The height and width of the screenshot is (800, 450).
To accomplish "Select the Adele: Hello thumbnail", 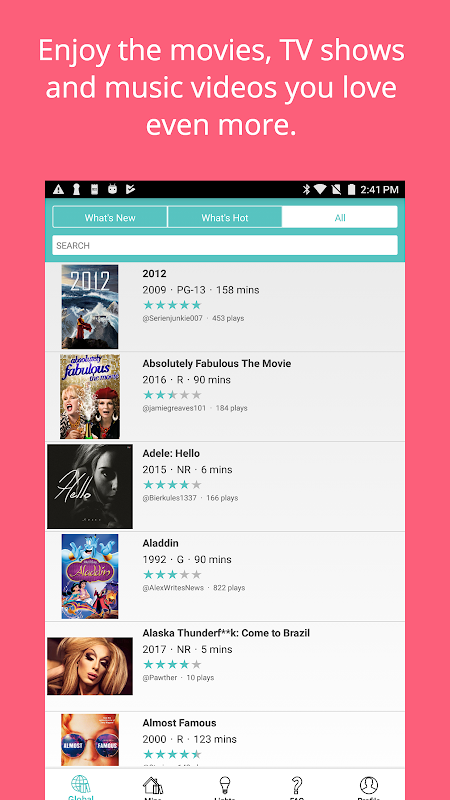I will pyautogui.click(x=90, y=486).
